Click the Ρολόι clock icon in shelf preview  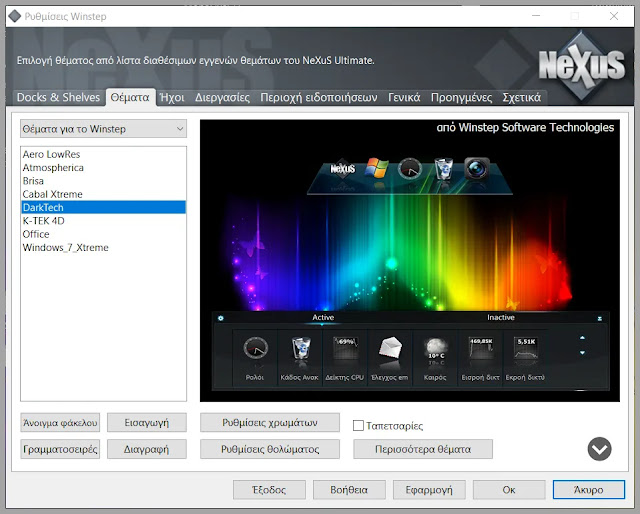pos(255,348)
